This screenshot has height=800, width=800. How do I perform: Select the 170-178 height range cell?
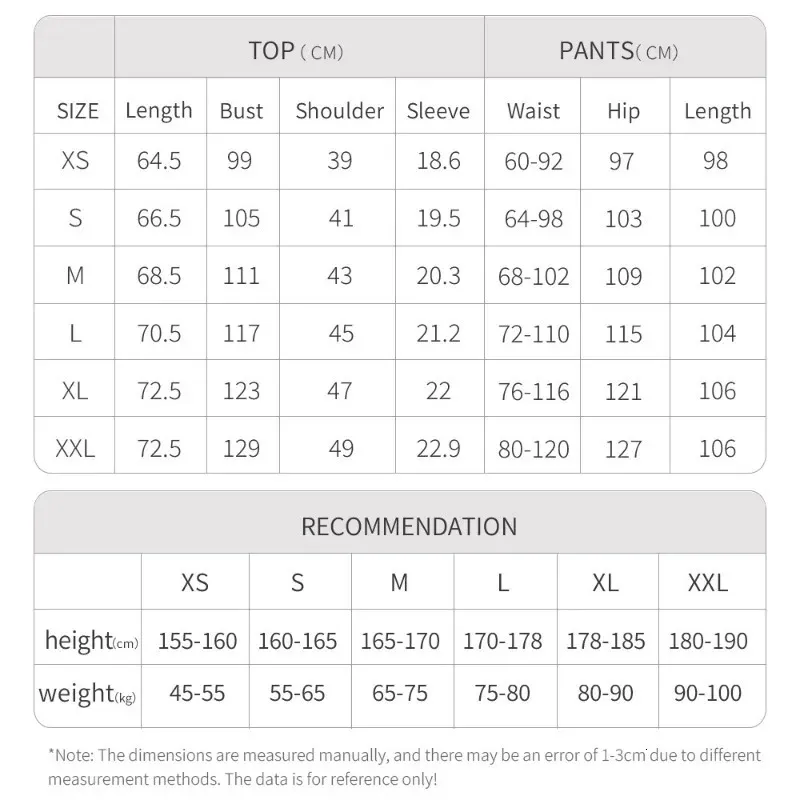click(x=503, y=641)
